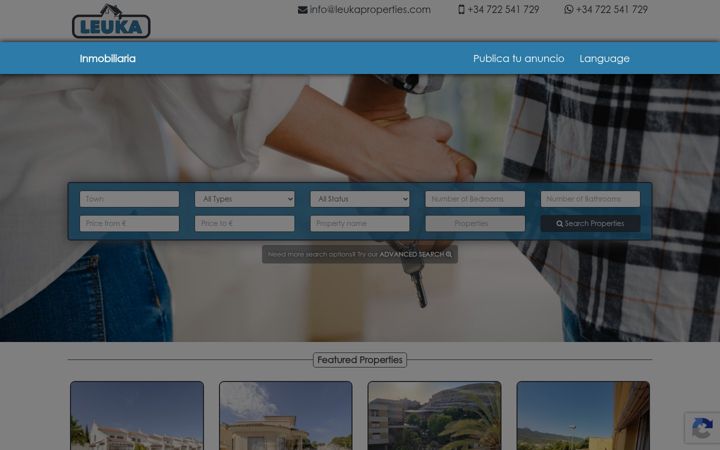Open fourth featured property mountain view thumbnail

click(583, 416)
